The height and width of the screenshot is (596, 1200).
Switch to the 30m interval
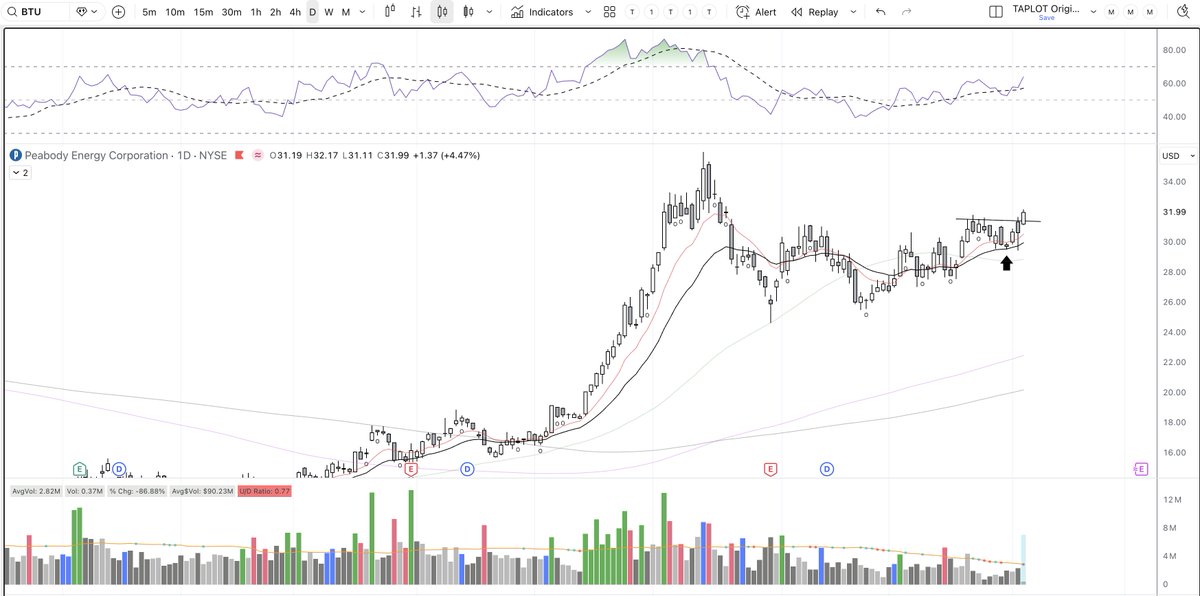[x=231, y=12]
